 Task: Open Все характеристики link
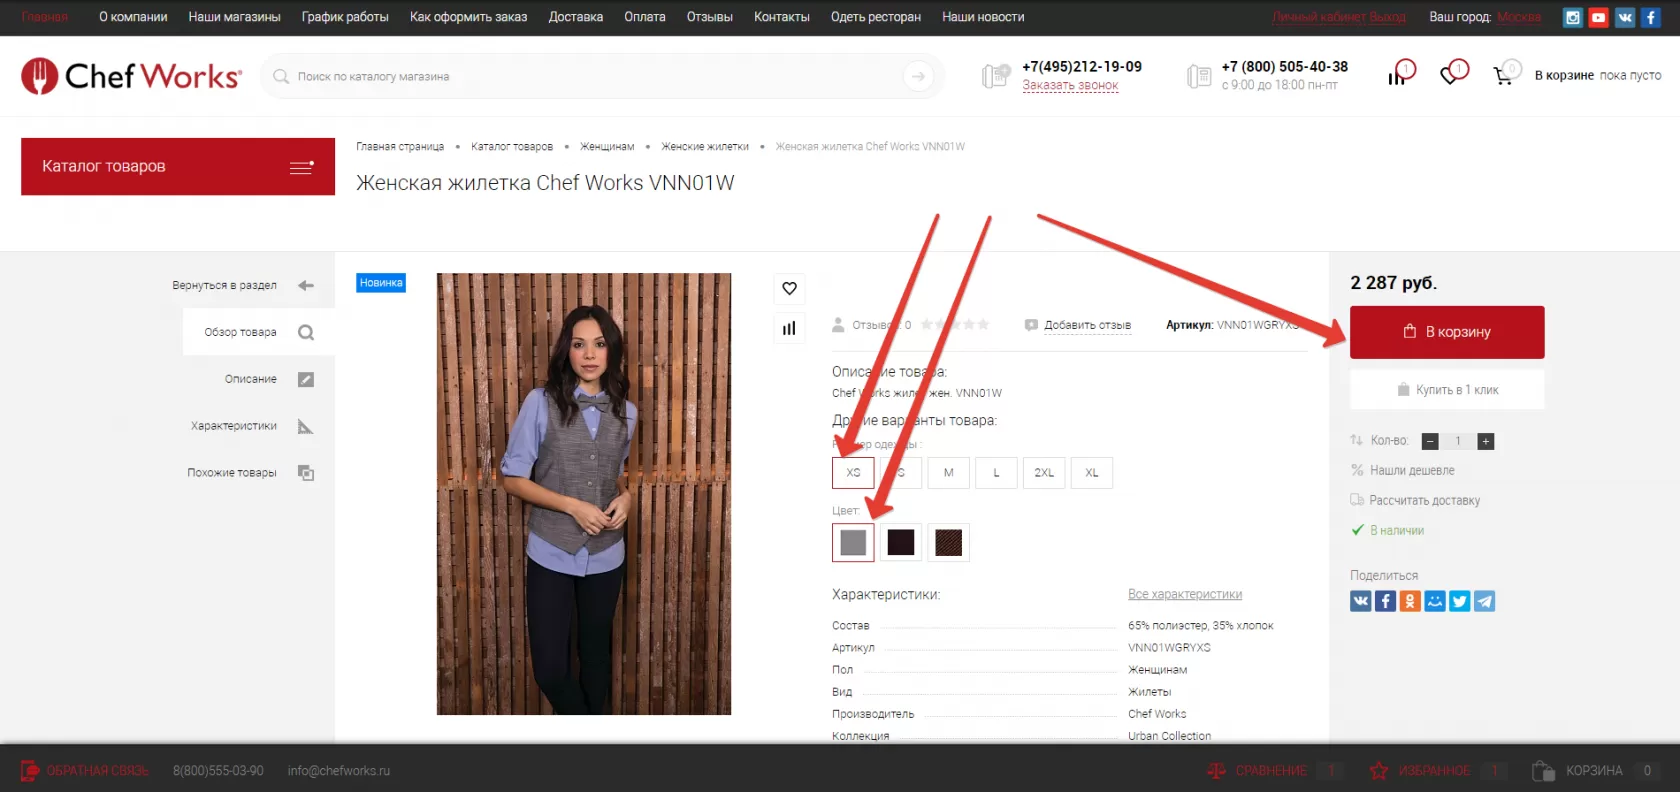coord(1185,594)
